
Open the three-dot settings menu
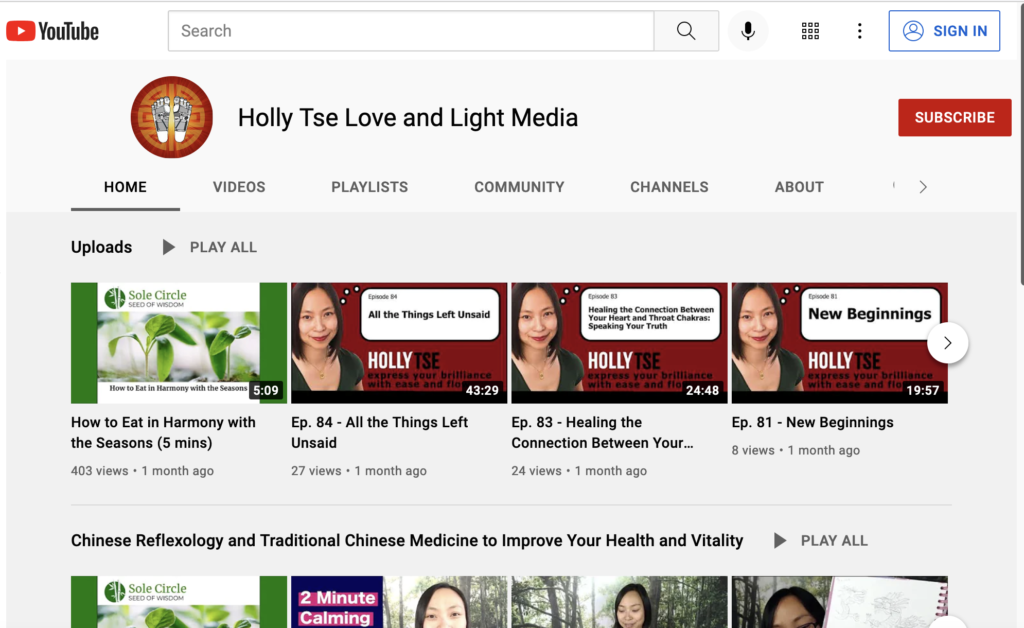pyautogui.click(x=859, y=31)
